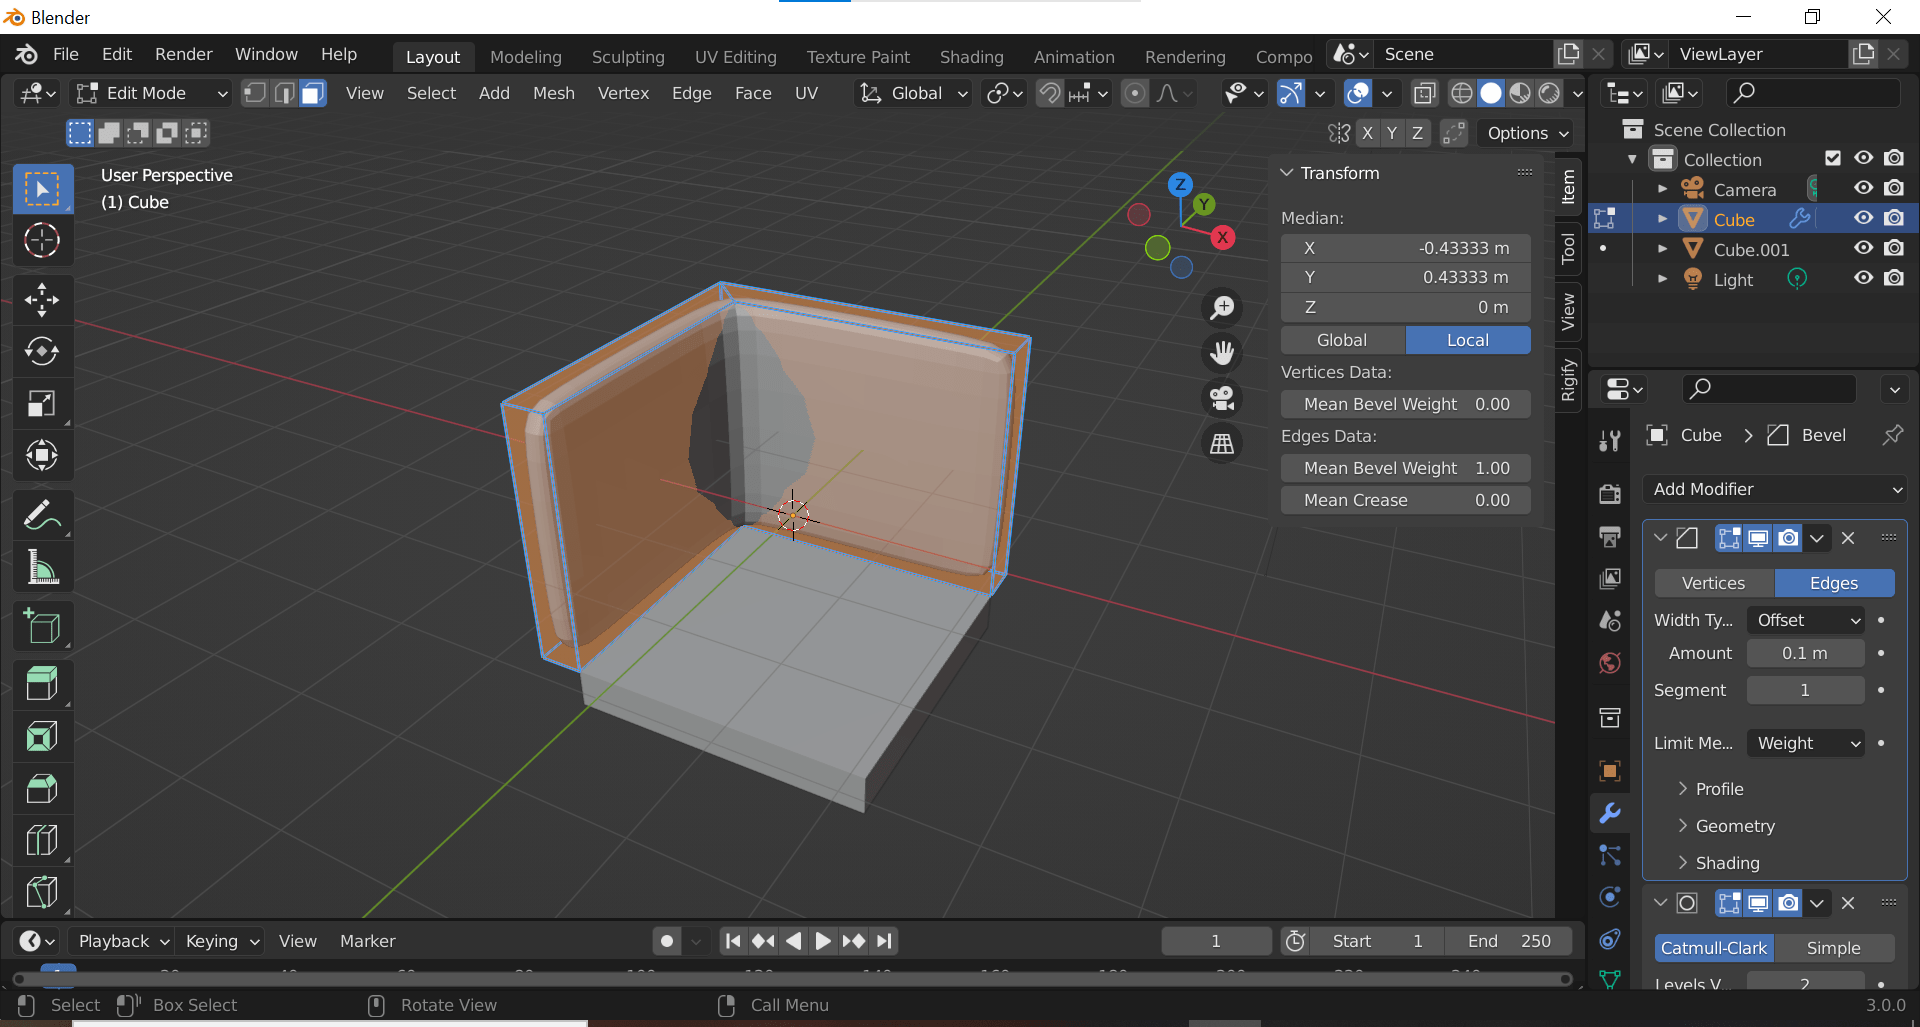Image resolution: width=1920 pixels, height=1027 pixels.
Task: Activate the Rotate tool
Action: pyautogui.click(x=42, y=351)
